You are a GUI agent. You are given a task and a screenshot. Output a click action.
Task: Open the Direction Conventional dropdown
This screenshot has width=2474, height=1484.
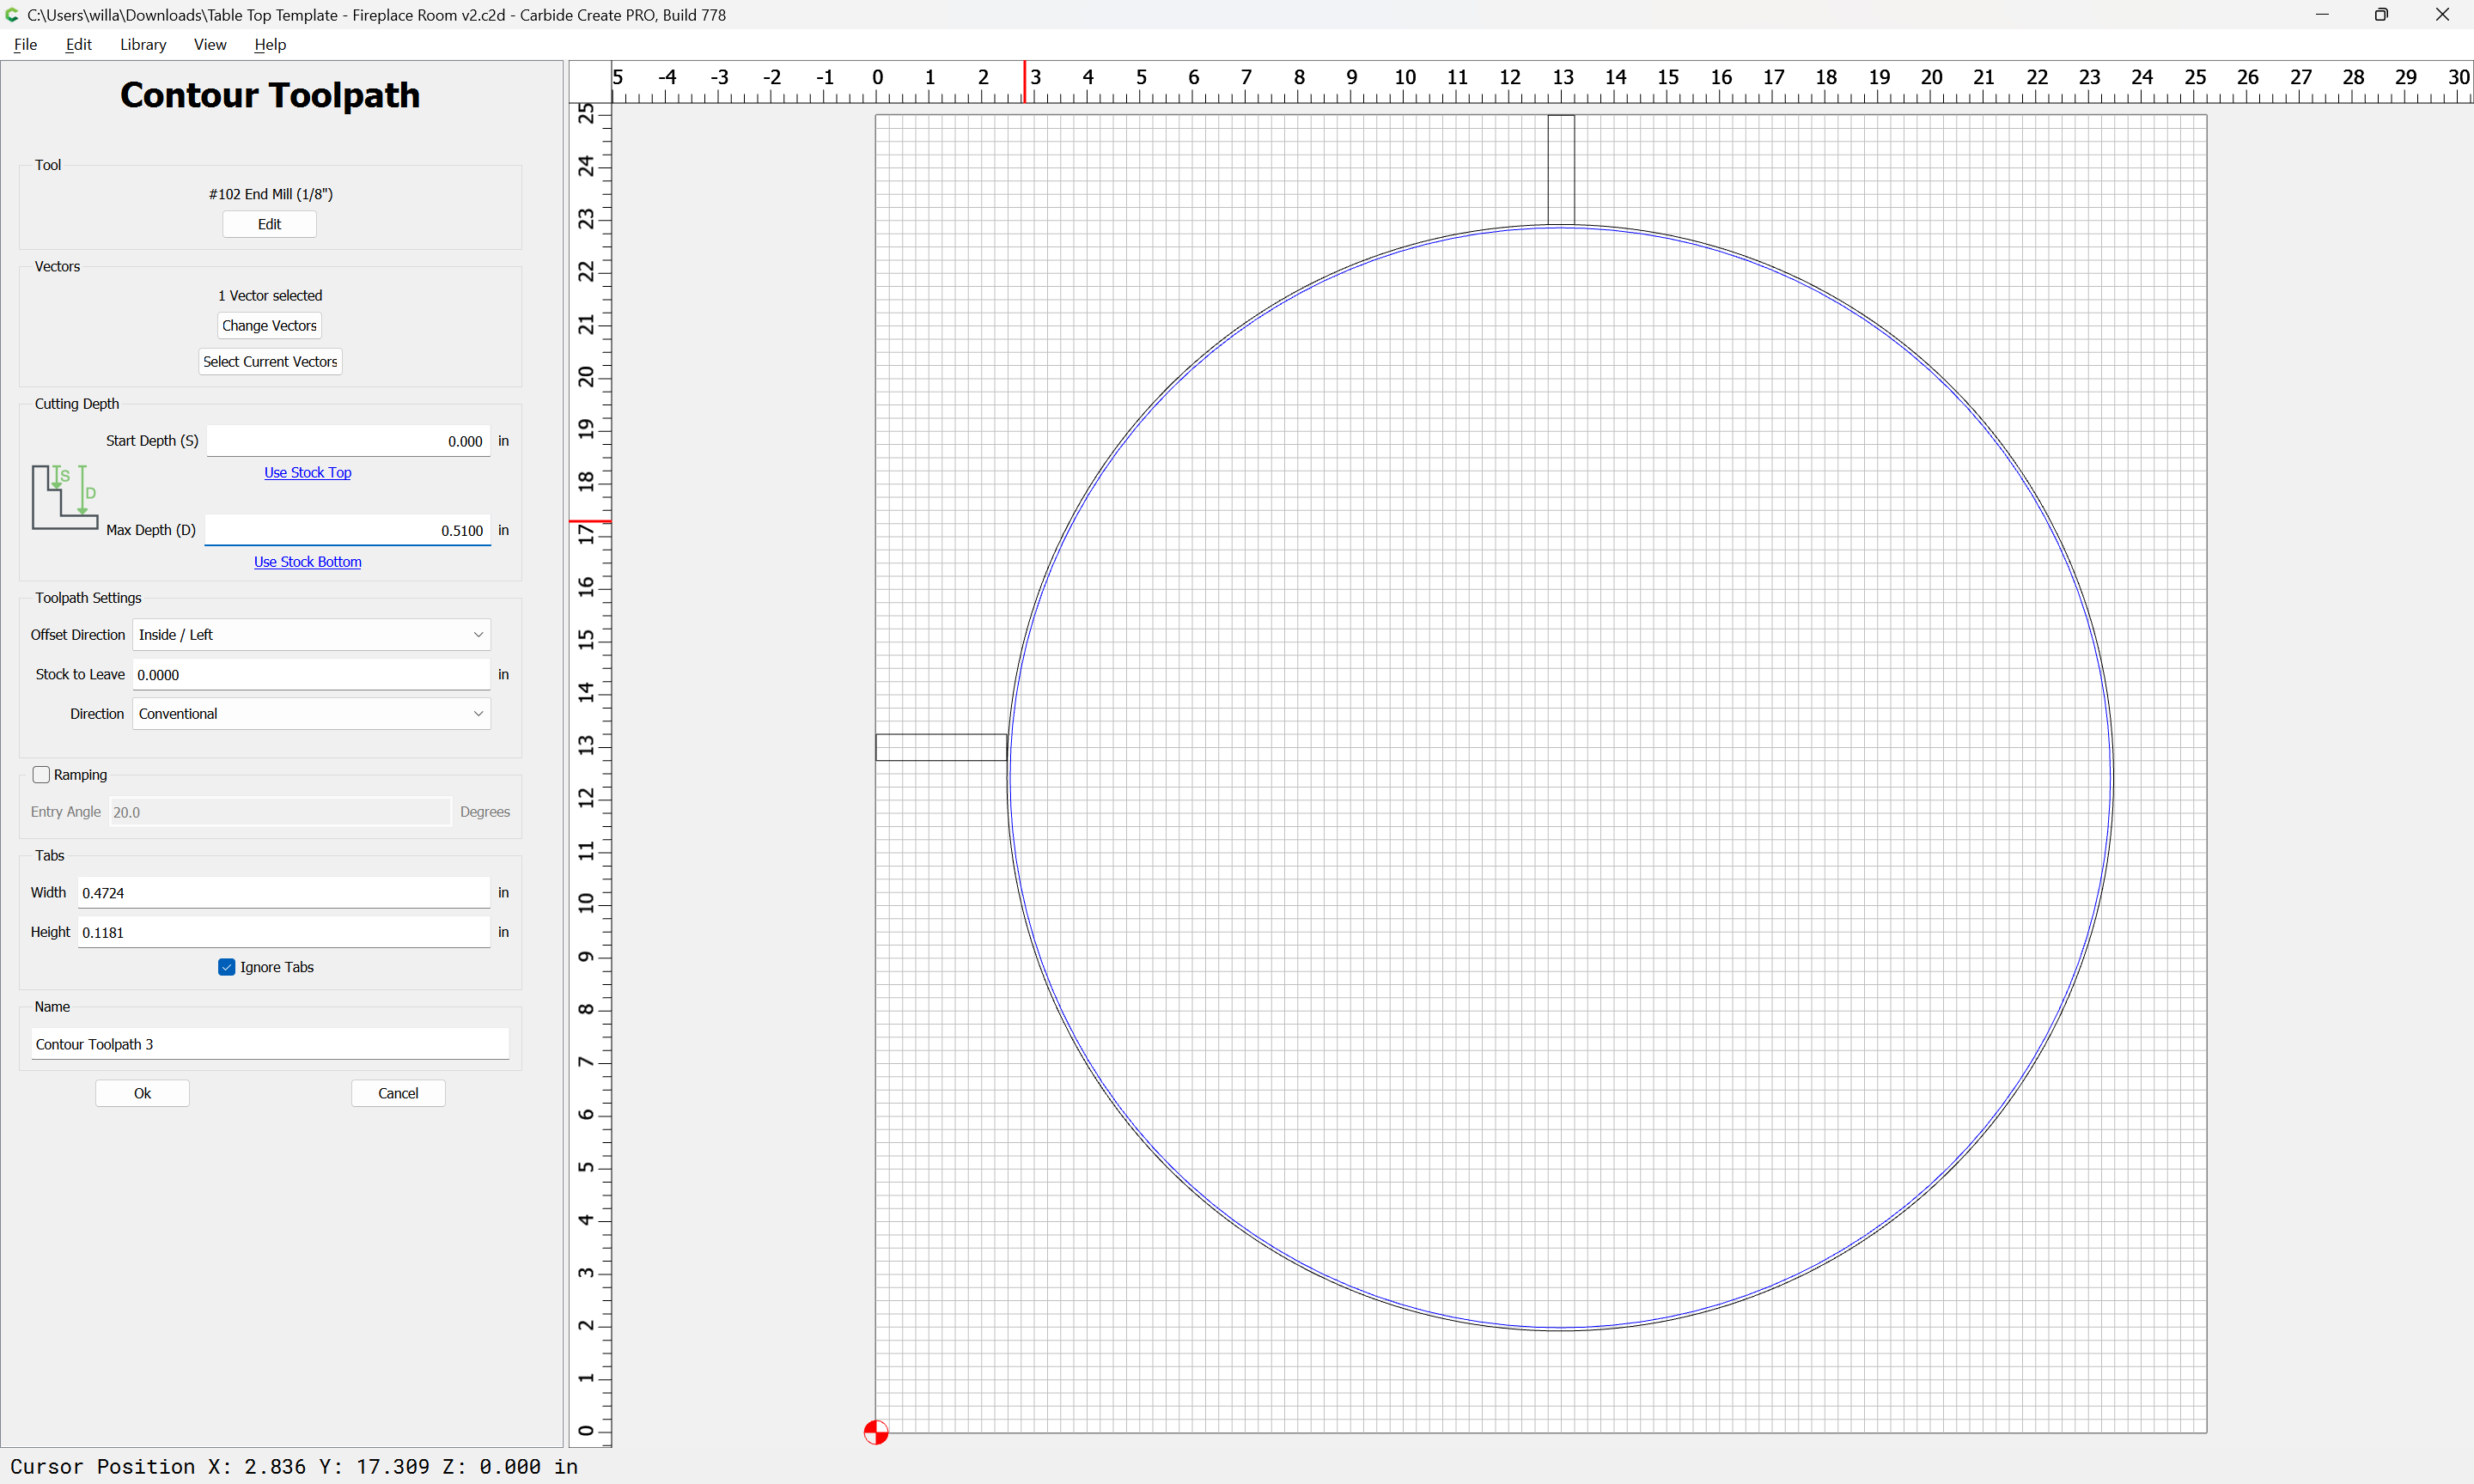point(311,714)
